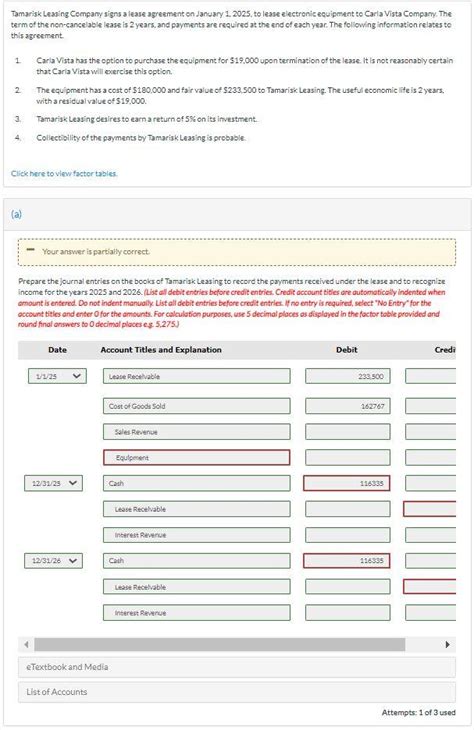The height and width of the screenshot is (730, 474).
Task: Click the 12/31/25 Cash debit amount
Action: (347, 483)
